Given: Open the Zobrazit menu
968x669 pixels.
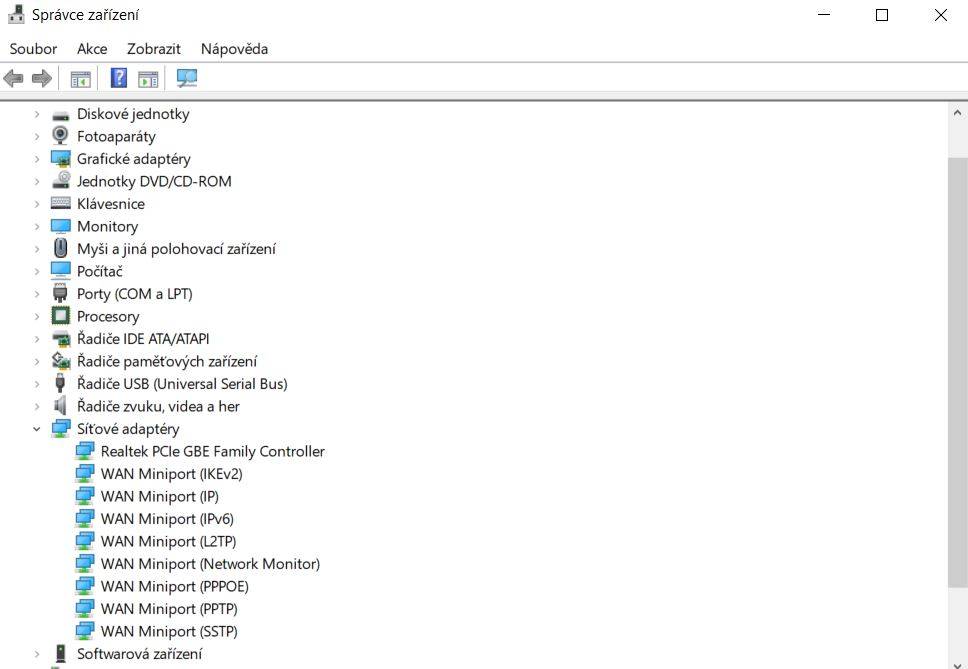Looking at the screenshot, I should 154,49.
